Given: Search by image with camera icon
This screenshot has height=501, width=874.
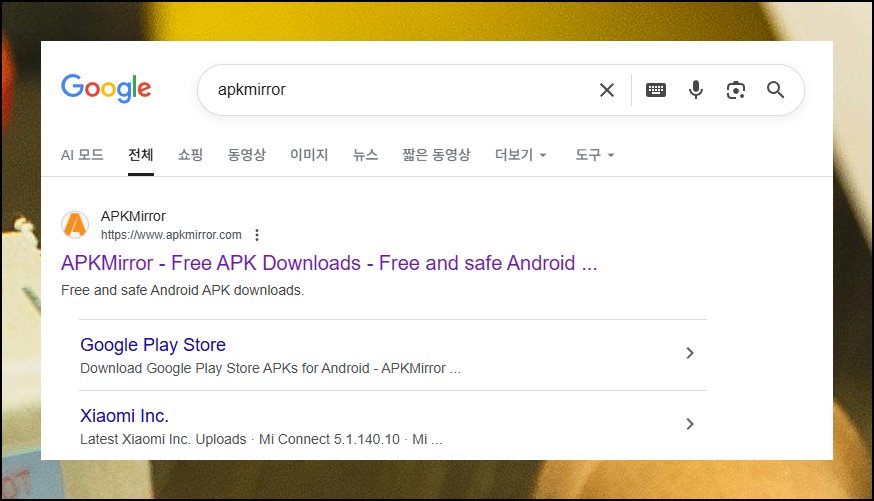Looking at the screenshot, I should 736,90.
